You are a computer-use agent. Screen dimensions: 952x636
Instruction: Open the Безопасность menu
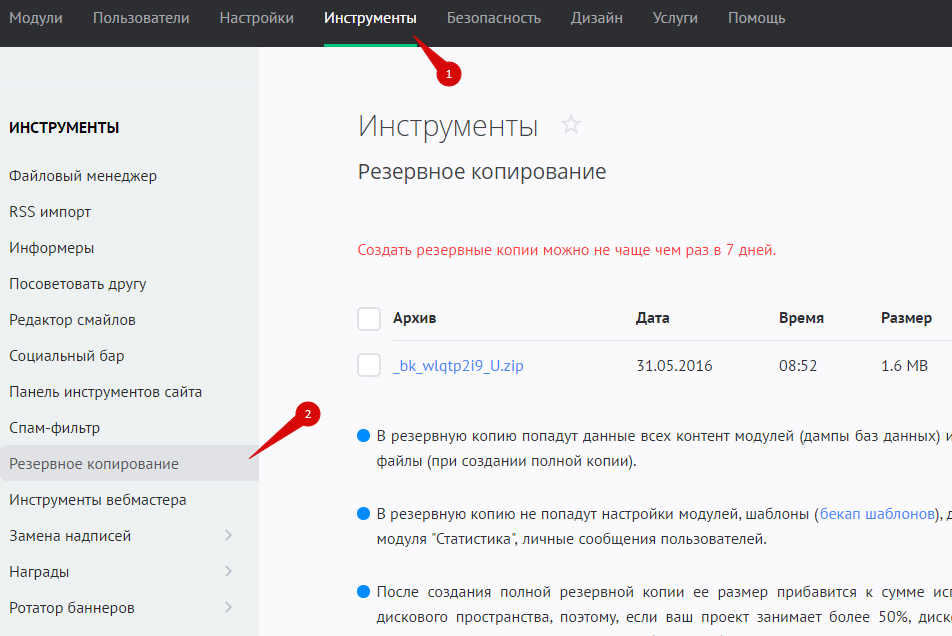pyautogui.click(x=493, y=18)
